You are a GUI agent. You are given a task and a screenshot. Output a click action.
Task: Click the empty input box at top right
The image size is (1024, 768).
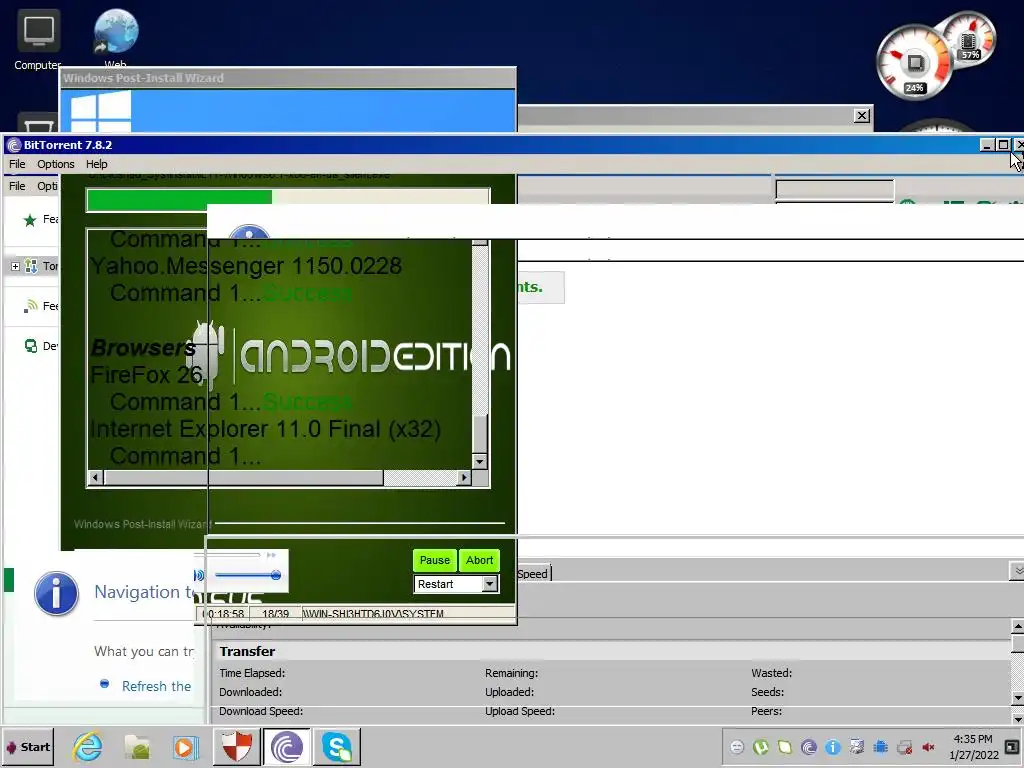835,189
